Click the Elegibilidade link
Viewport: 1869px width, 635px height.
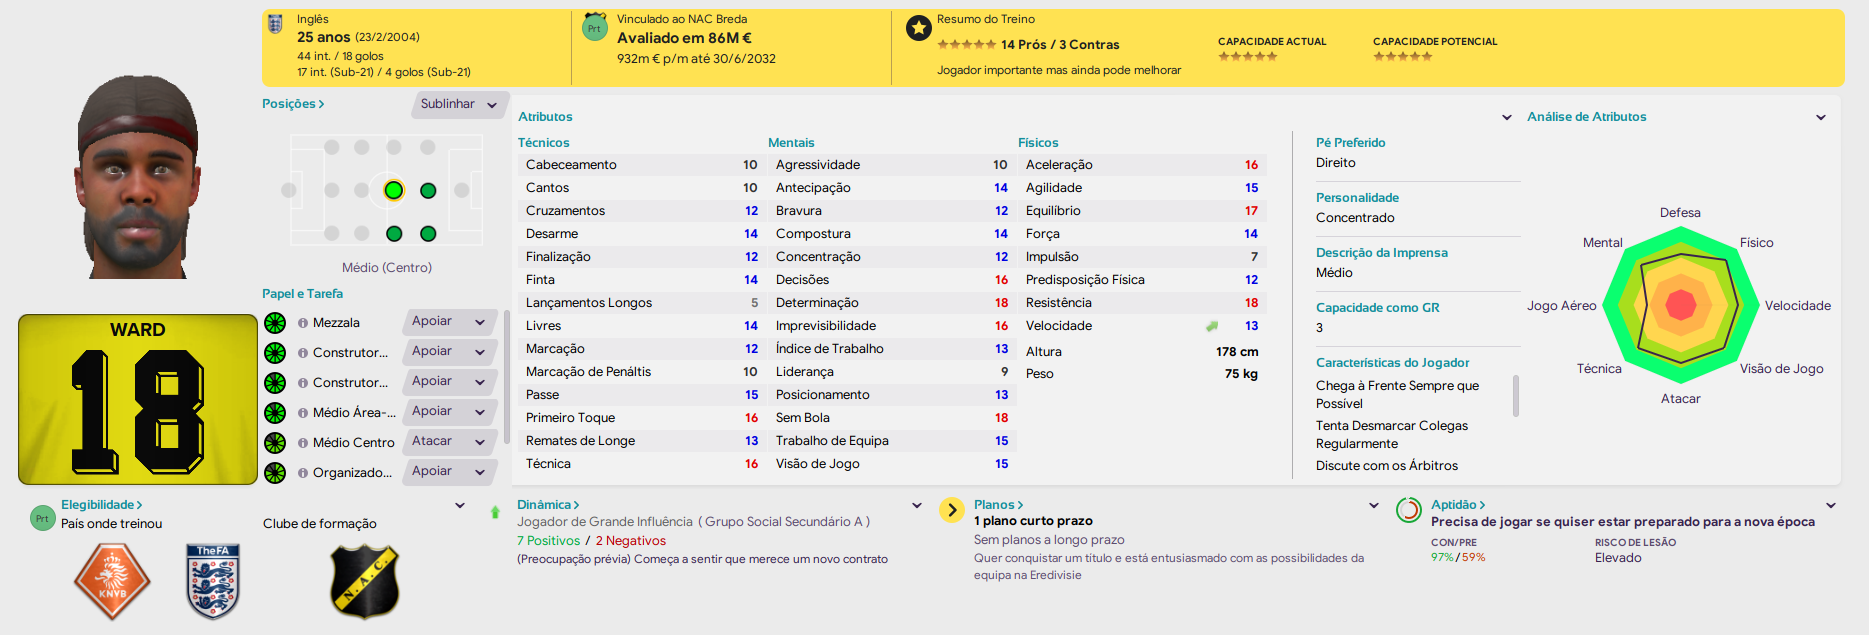click(102, 505)
